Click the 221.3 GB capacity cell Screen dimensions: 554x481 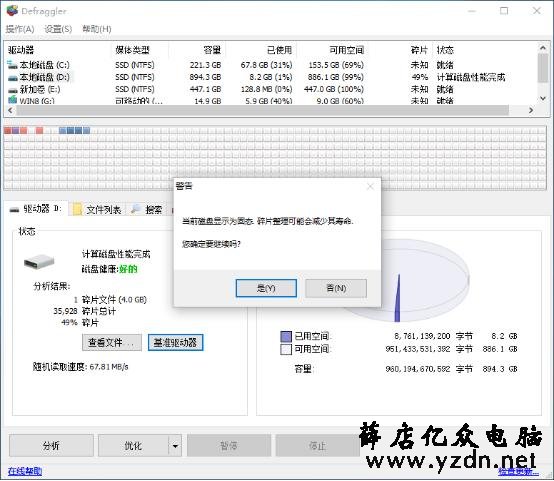[x=206, y=65]
